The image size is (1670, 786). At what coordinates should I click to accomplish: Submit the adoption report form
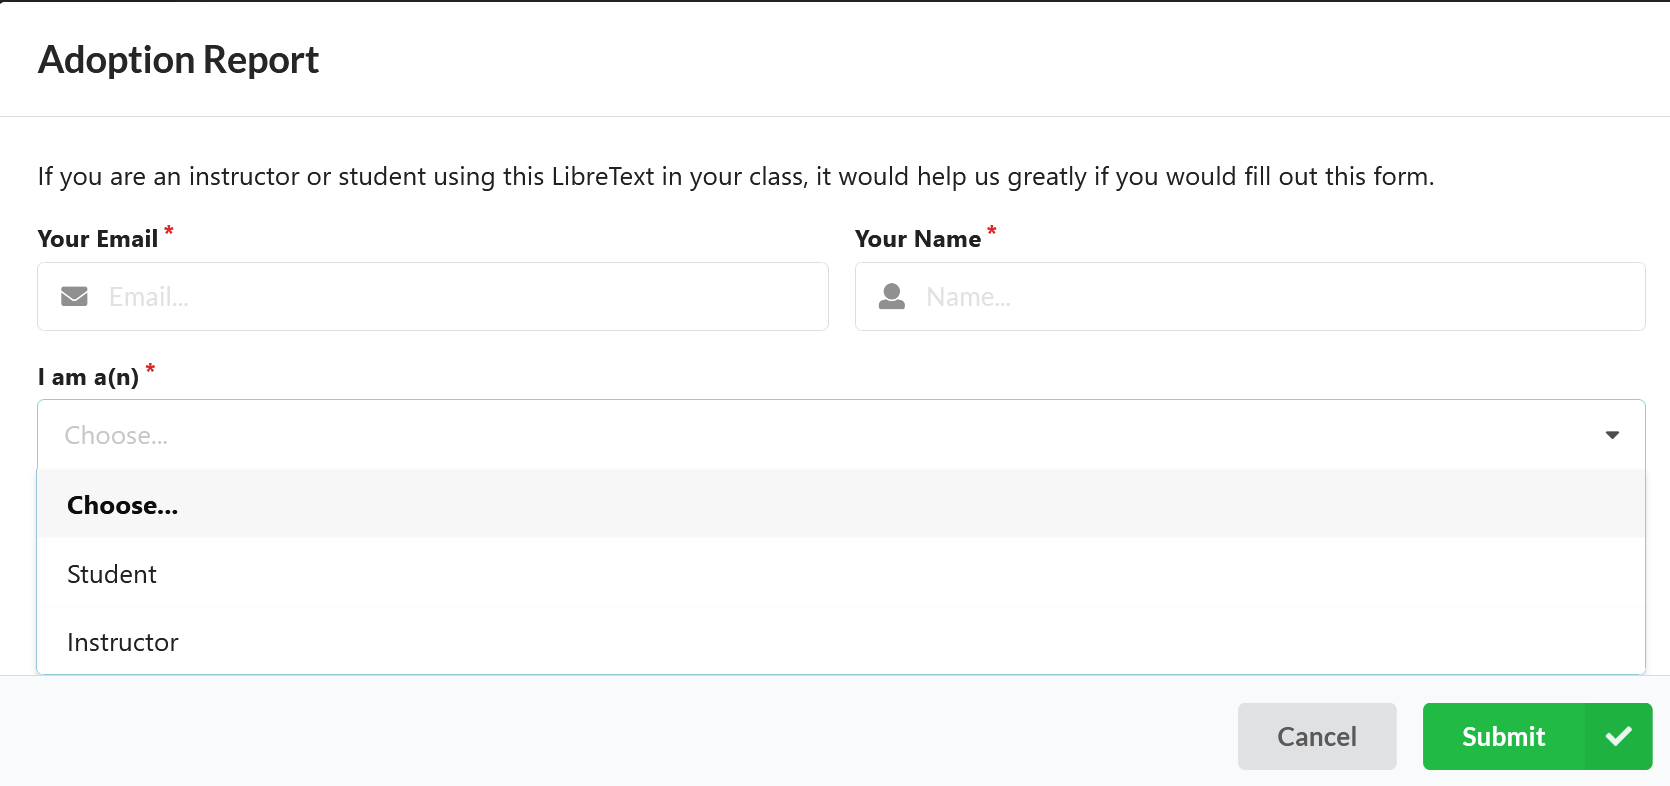pyautogui.click(x=1503, y=737)
